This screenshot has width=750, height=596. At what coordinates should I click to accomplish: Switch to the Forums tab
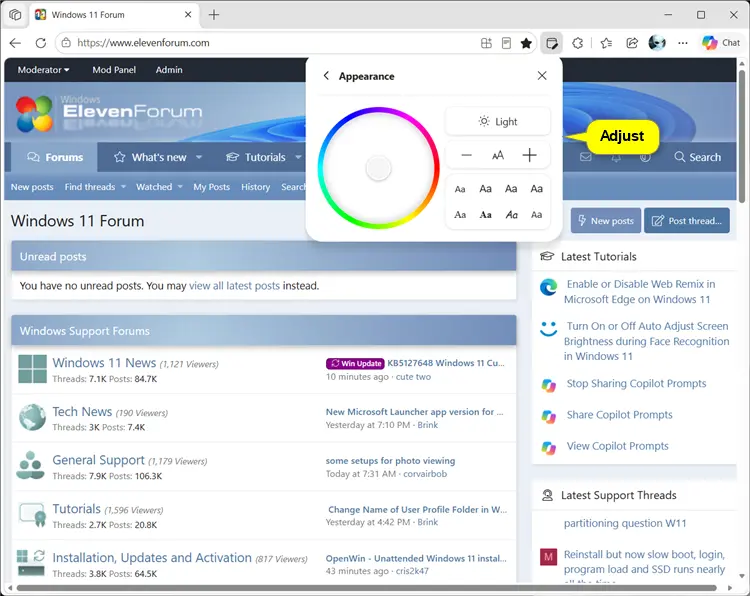point(55,157)
